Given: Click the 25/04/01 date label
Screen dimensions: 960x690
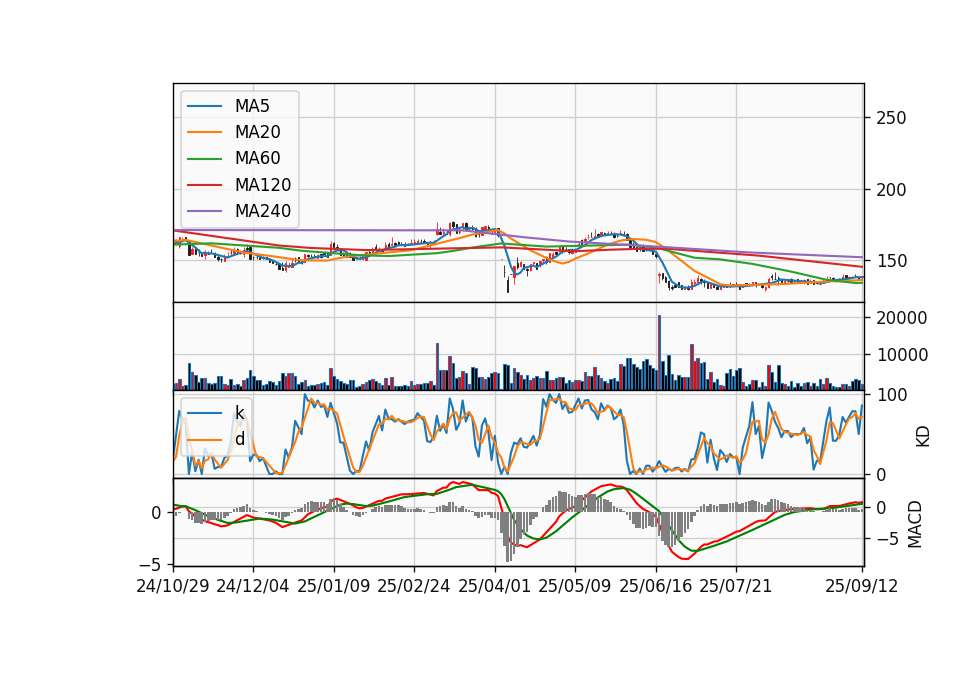Looking at the screenshot, I should click(x=495, y=586).
